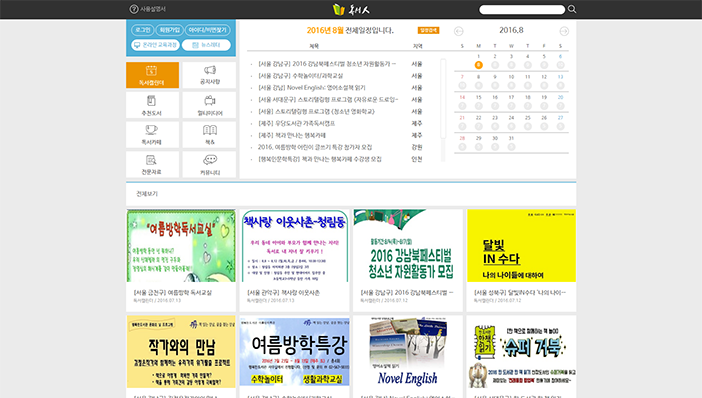The height and width of the screenshot is (398, 702).
Task: Open the 달빛 IN 수다 yellow thumbnail
Action: (x=522, y=246)
